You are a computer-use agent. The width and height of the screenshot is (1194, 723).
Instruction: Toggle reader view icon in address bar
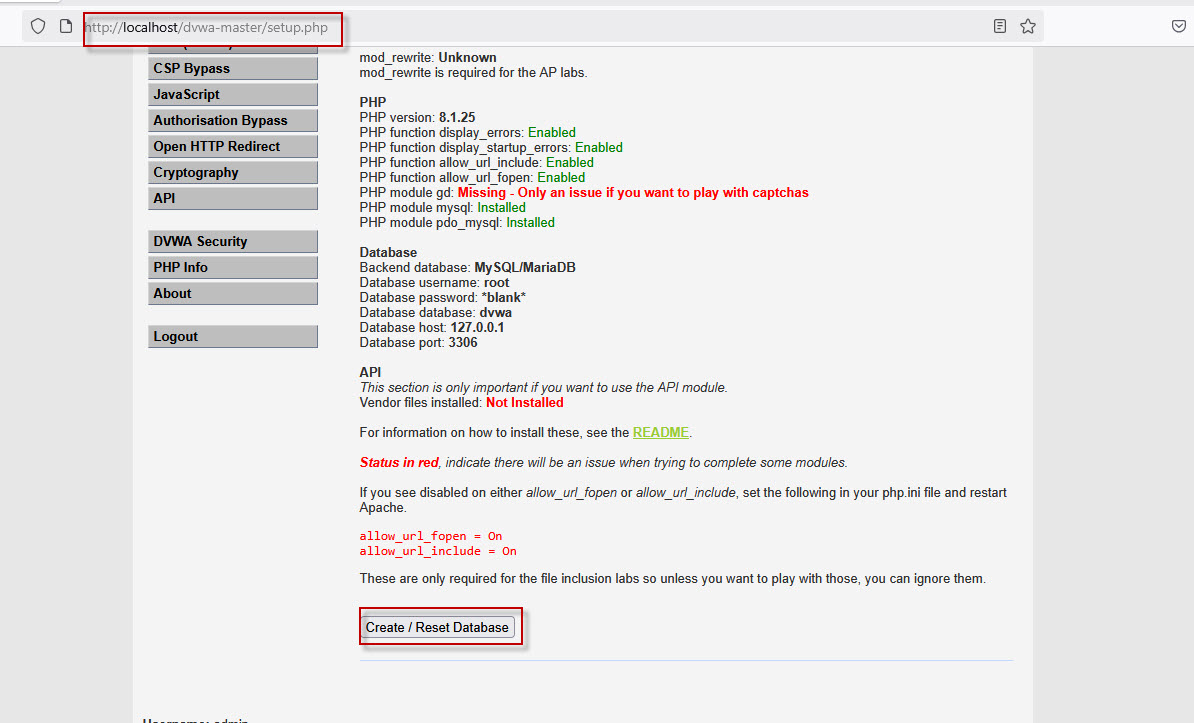(x=1000, y=27)
